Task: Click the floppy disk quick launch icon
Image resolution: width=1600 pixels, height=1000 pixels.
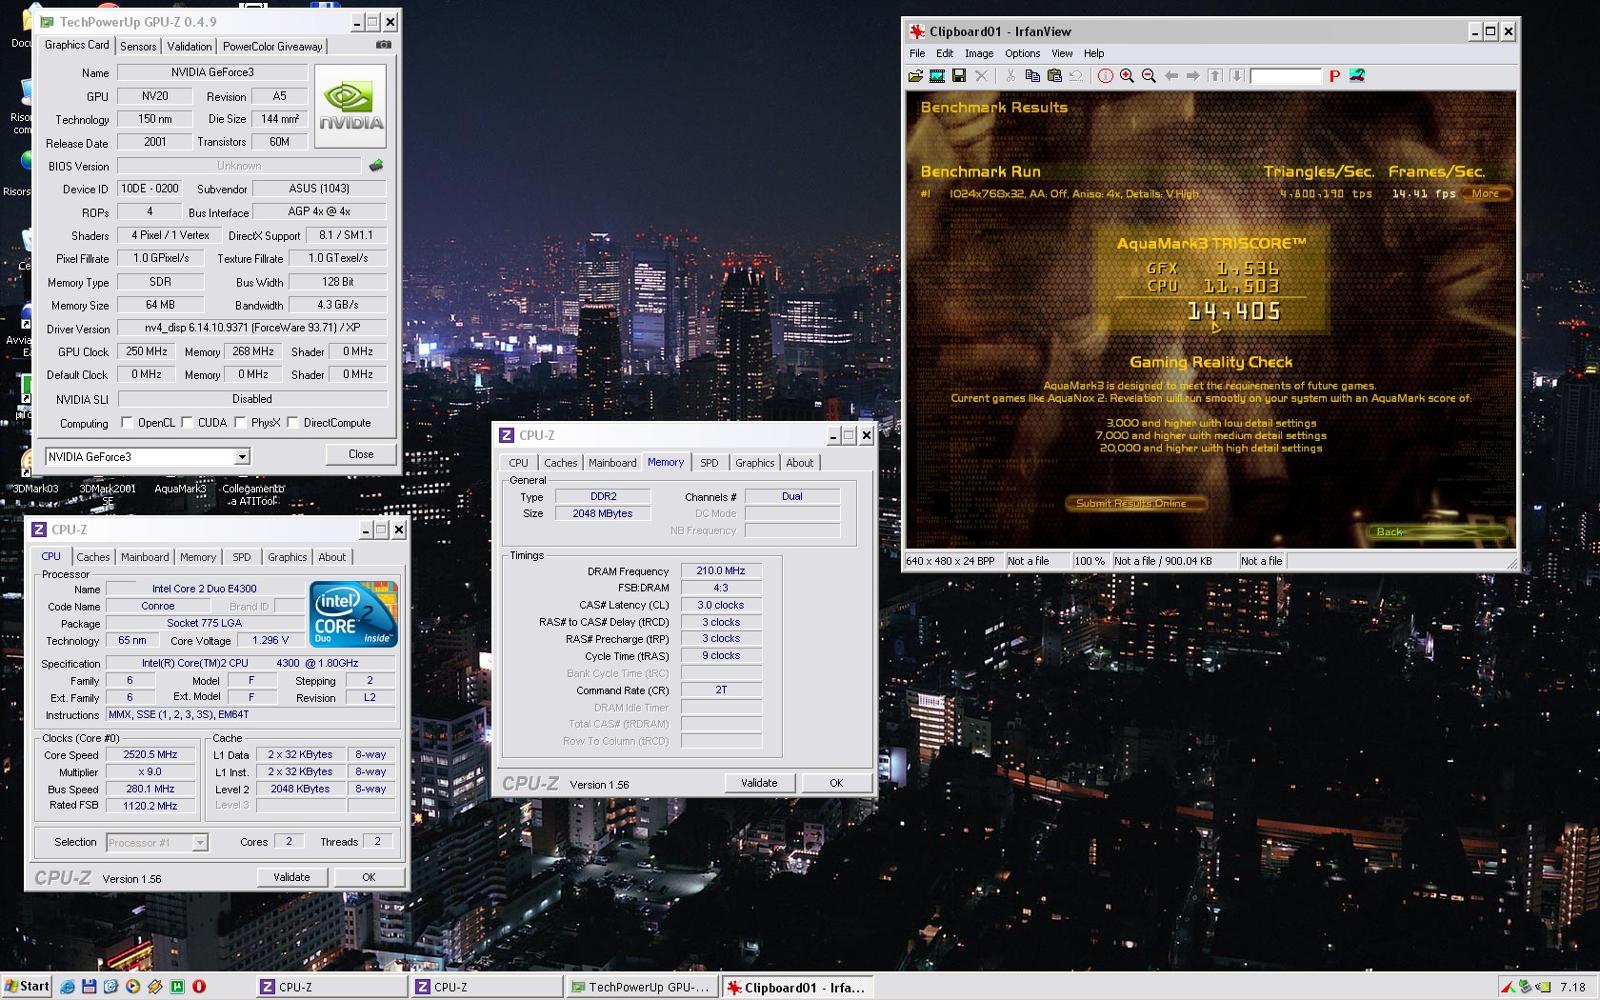Action: tap(89, 987)
